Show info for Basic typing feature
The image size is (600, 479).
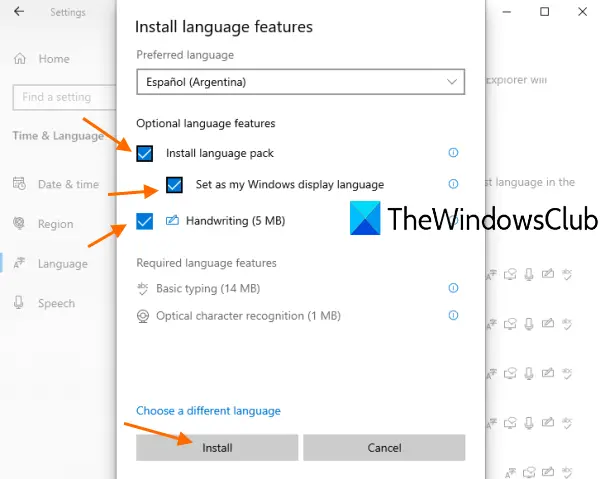point(453,288)
